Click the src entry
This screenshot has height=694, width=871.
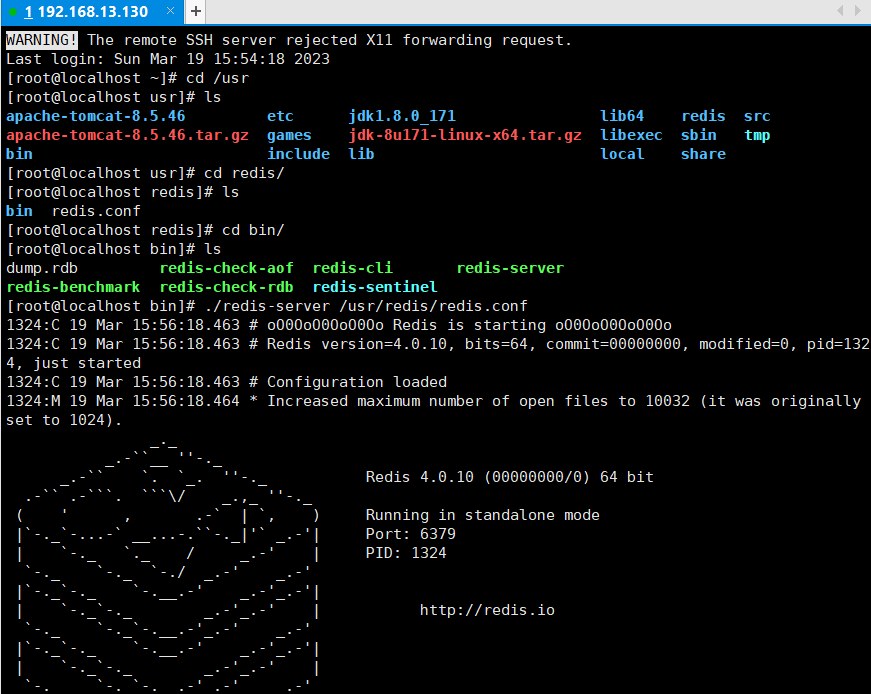point(757,116)
